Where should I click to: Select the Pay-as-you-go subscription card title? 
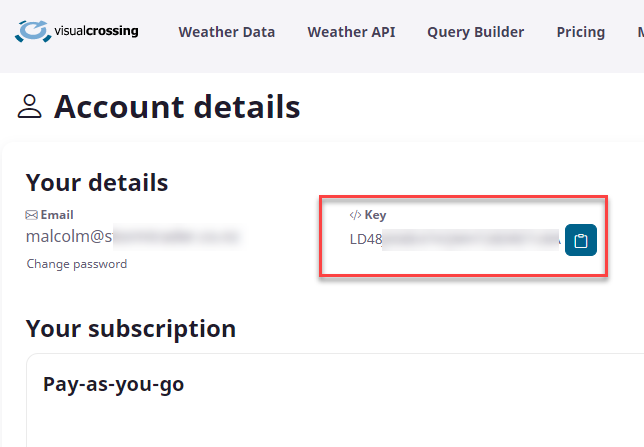pyautogui.click(x=114, y=383)
